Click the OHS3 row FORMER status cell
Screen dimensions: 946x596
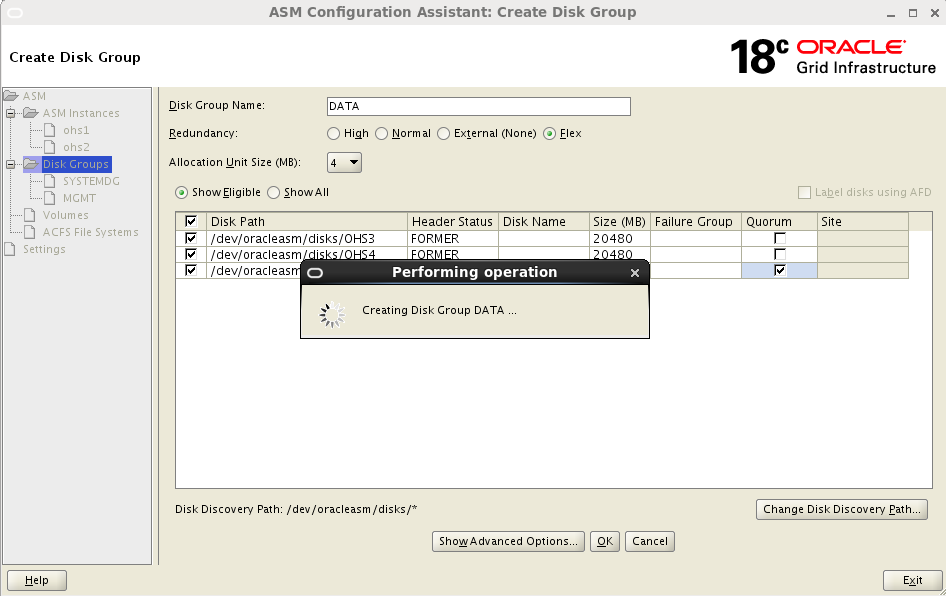[x=452, y=238]
